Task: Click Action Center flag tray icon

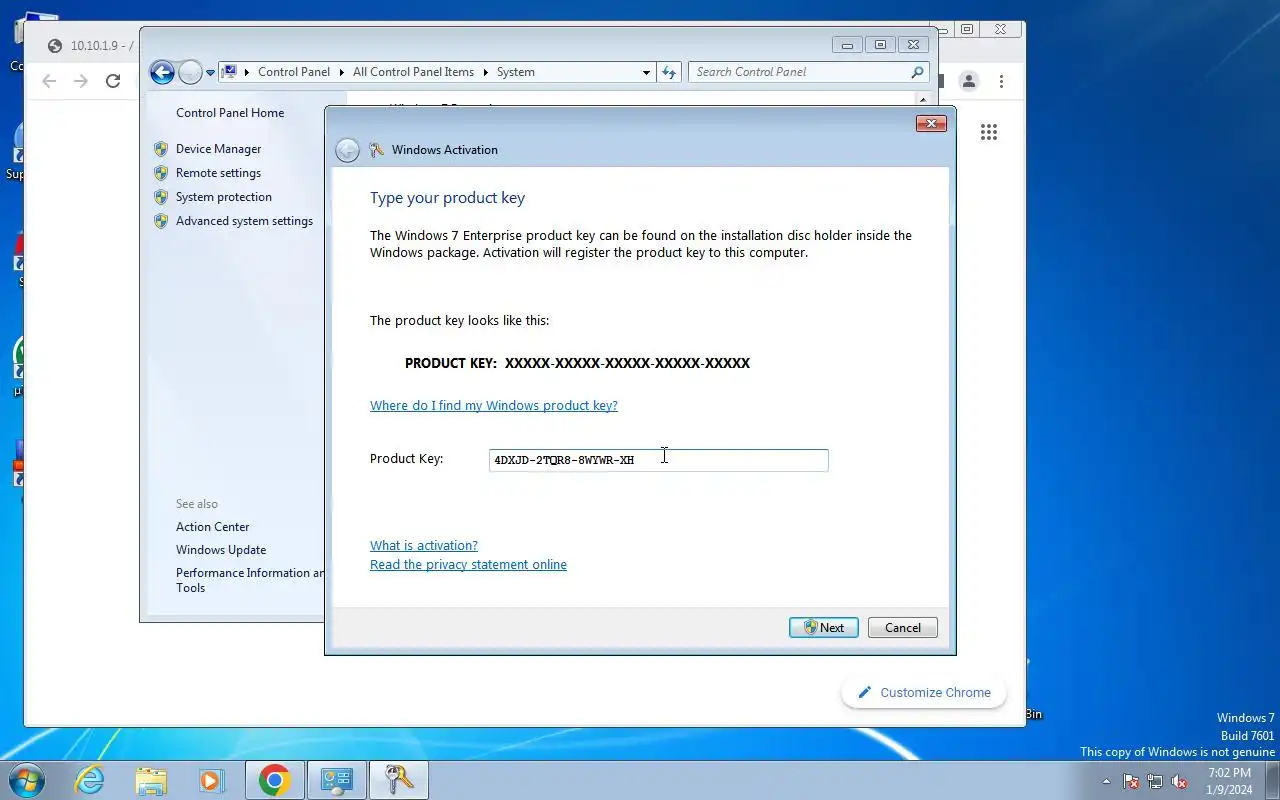Action: tap(1131, 782)
